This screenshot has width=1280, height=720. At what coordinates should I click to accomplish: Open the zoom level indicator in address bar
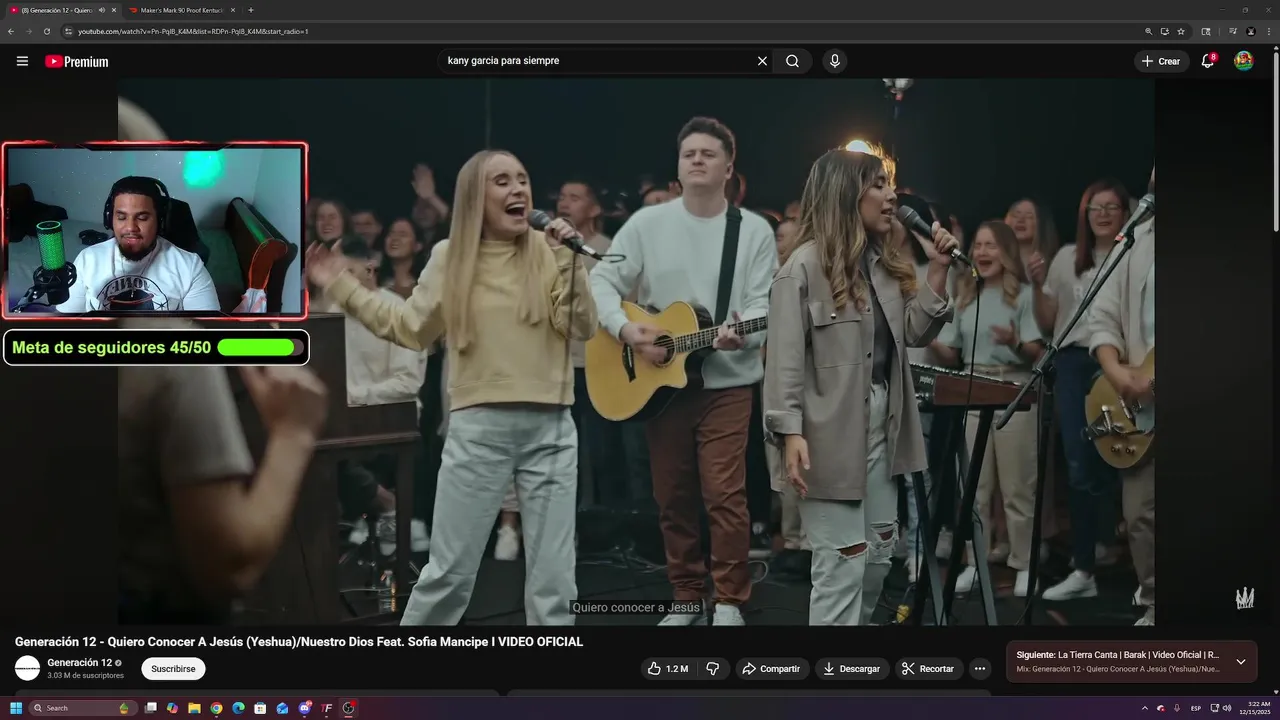[1148, 31]
